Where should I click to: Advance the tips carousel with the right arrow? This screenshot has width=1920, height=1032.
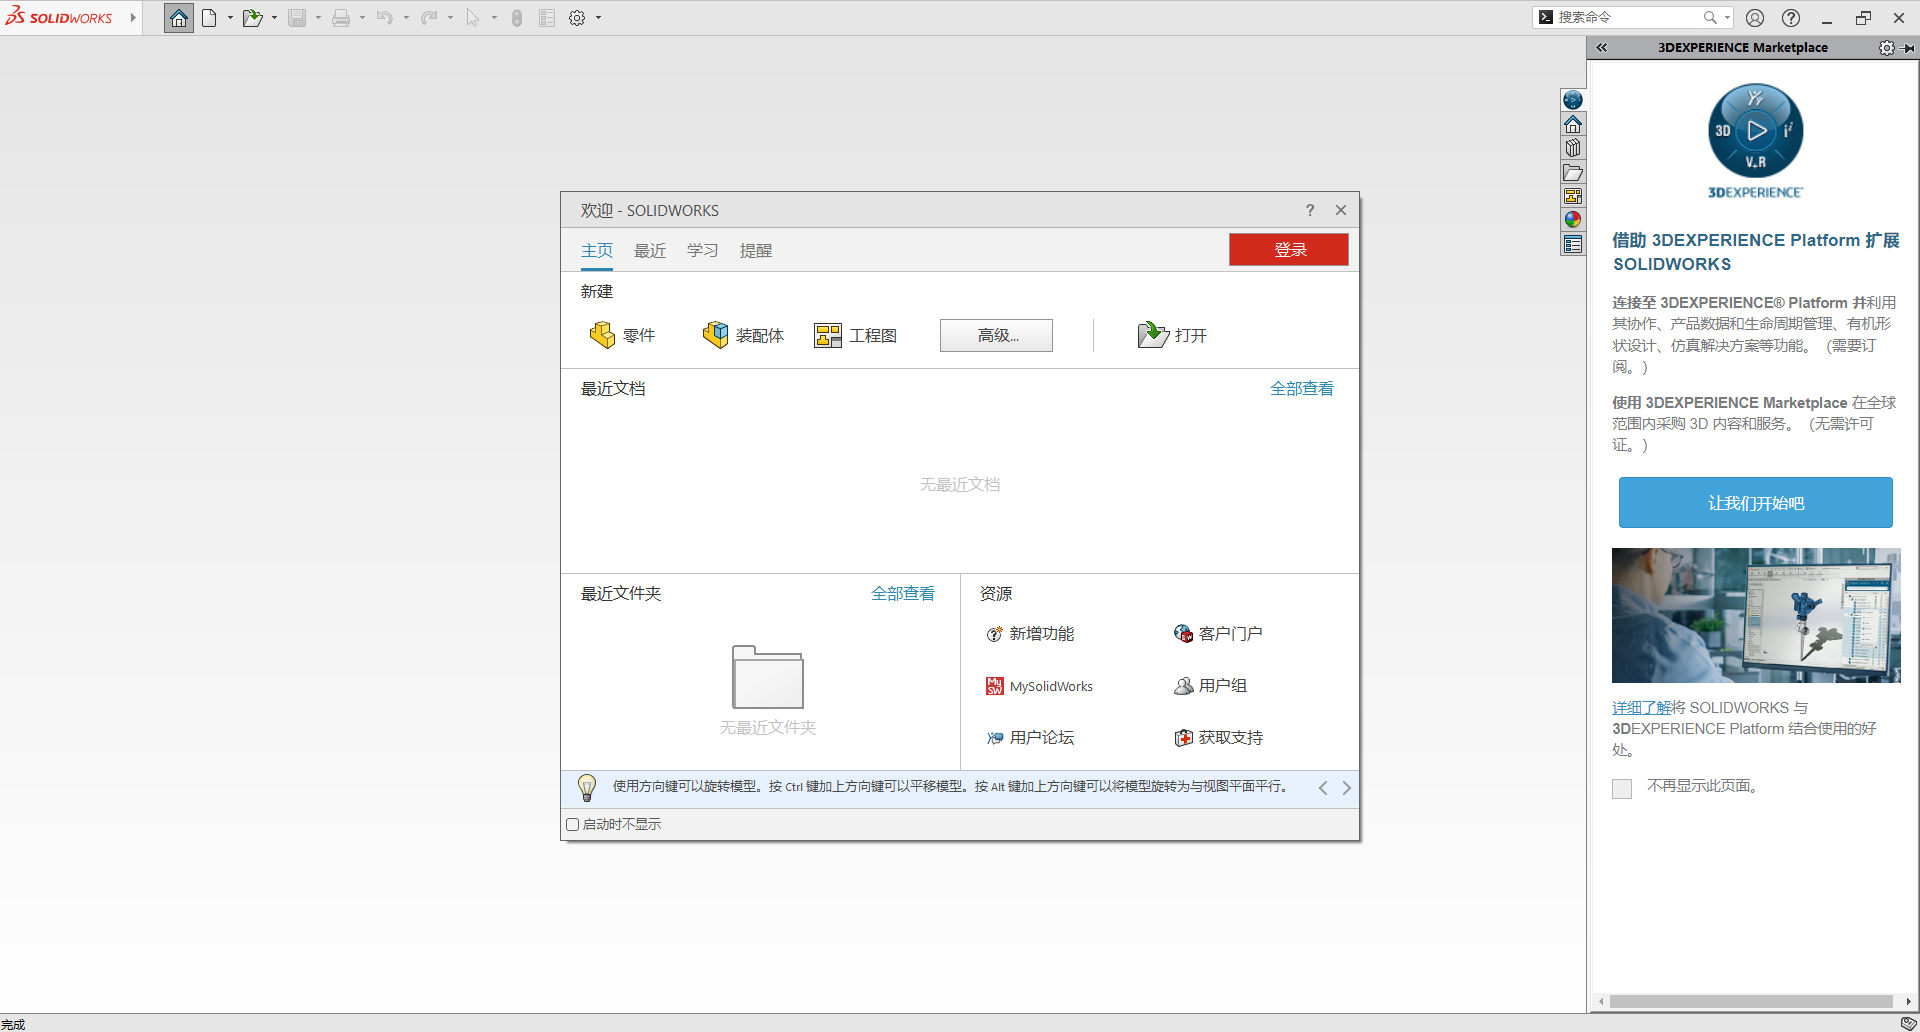point(1346,787)
